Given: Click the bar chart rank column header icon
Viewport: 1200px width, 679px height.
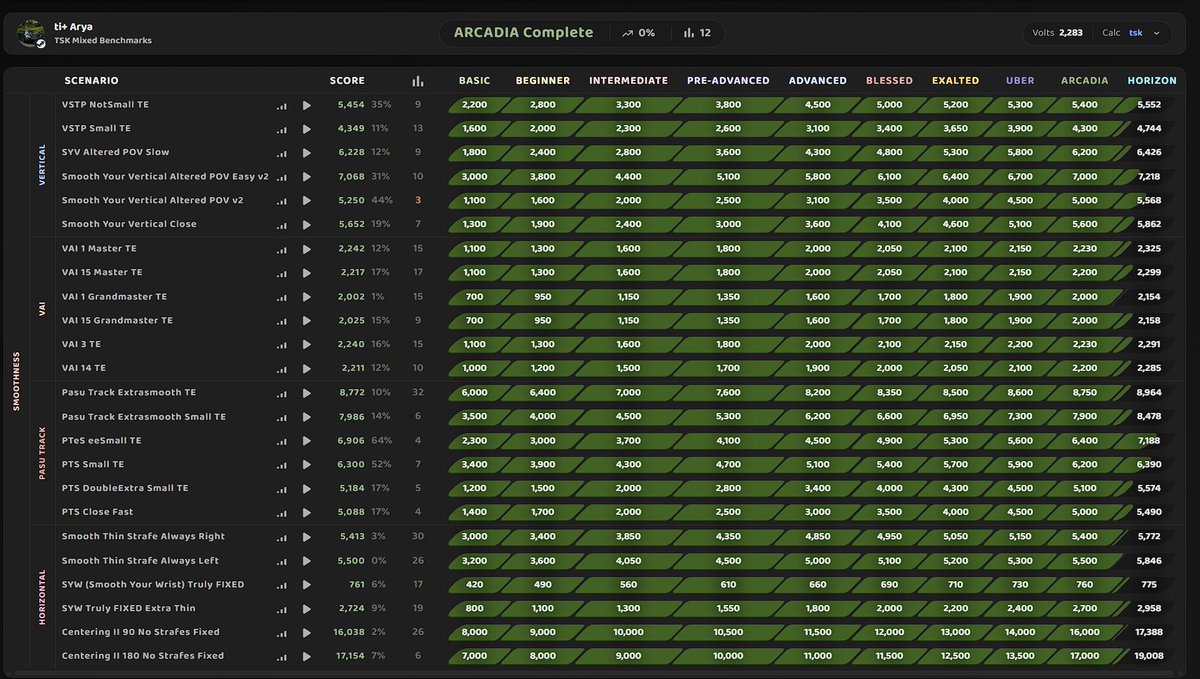Looking at the screenshot, I should pyautogui.click(x=418, y=81).
